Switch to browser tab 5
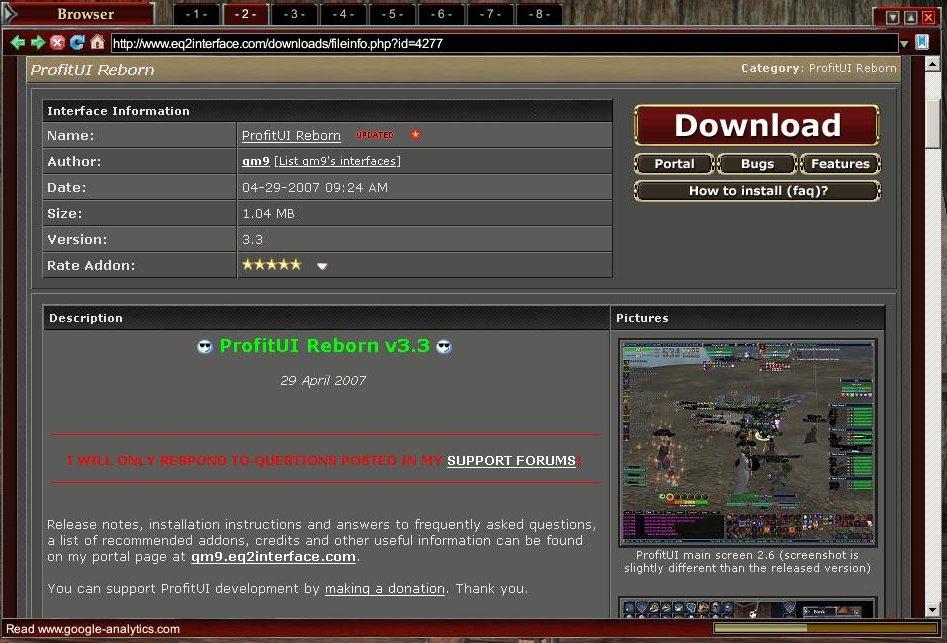The width and height of the screenshot is (947, 643). (x=392, y=14)
